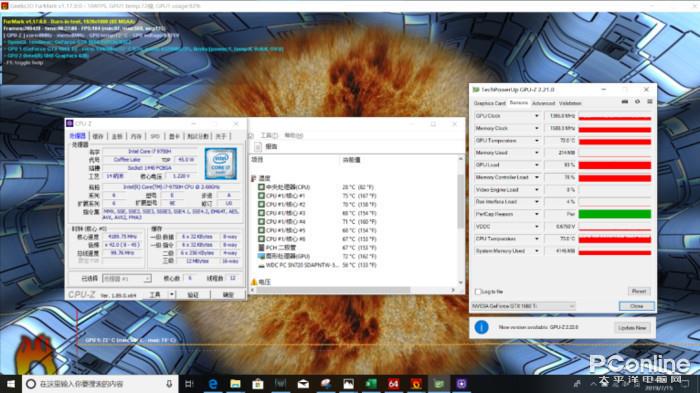Open the Mail app from the taskbar
700x393 pixels.
(303, 384)
